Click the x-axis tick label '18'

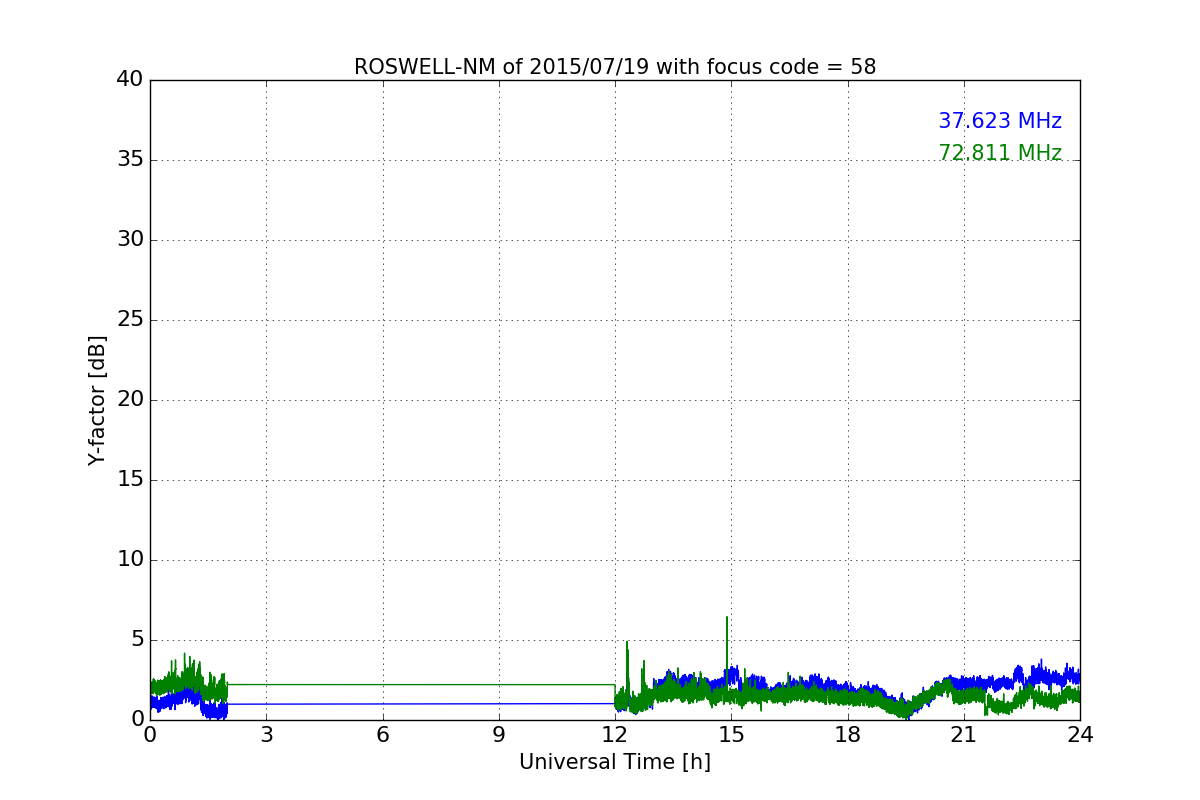[x=848, y=735]
